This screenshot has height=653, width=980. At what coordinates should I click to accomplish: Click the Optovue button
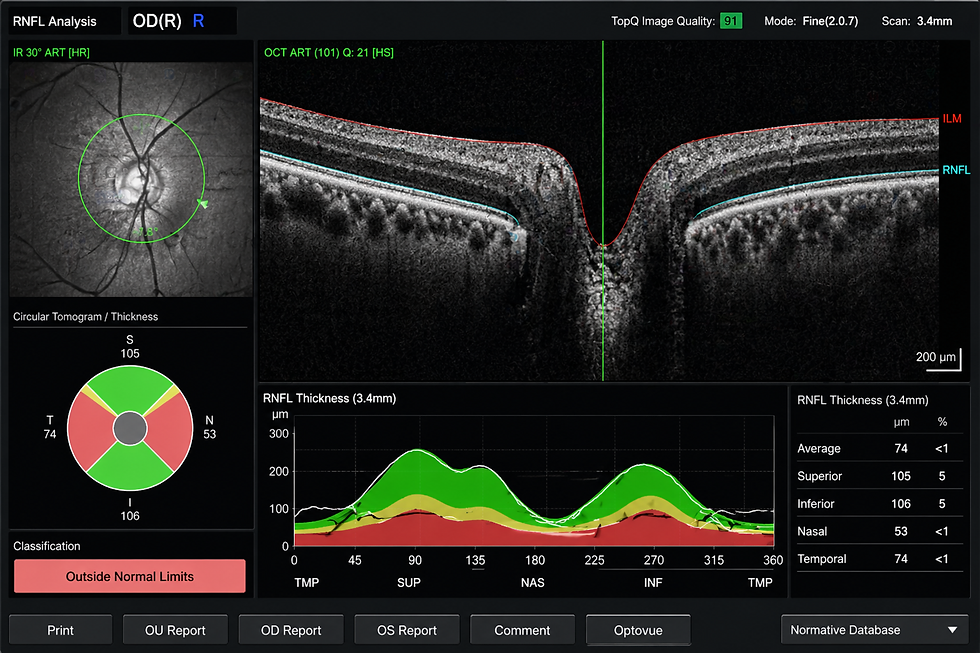click(638, 631)
